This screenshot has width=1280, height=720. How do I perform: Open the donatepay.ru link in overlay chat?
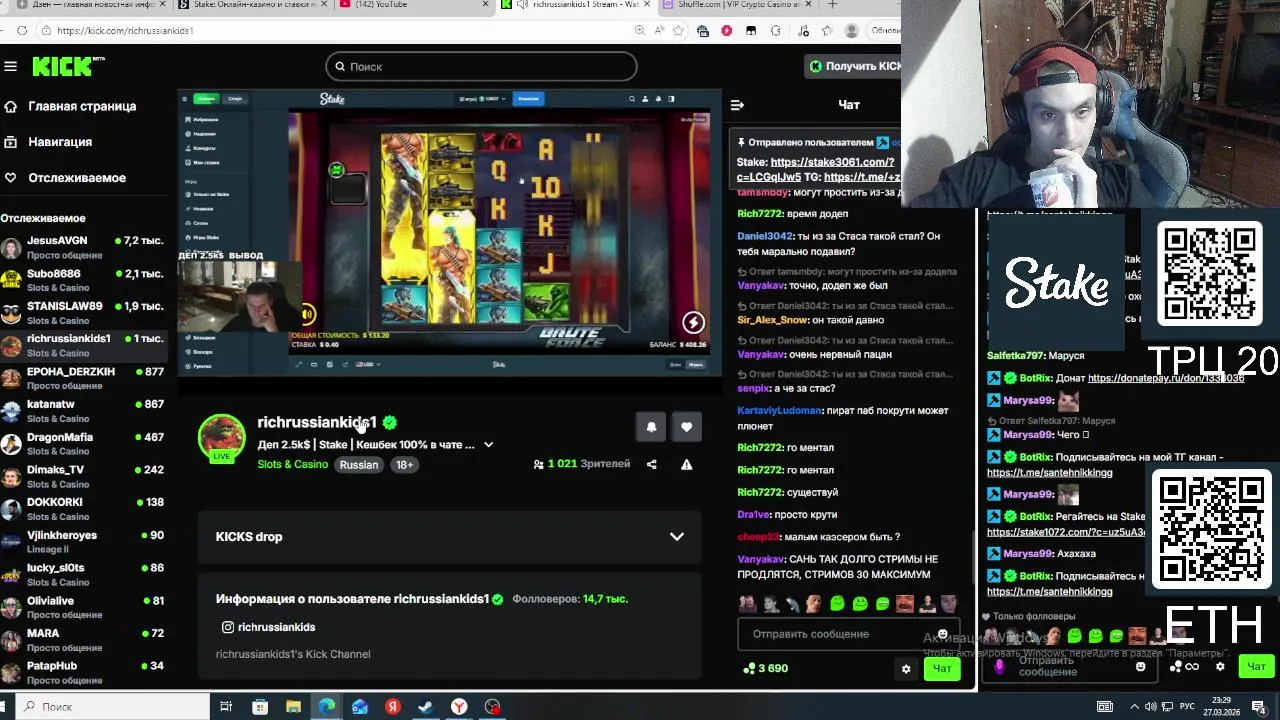(1166, 378)
